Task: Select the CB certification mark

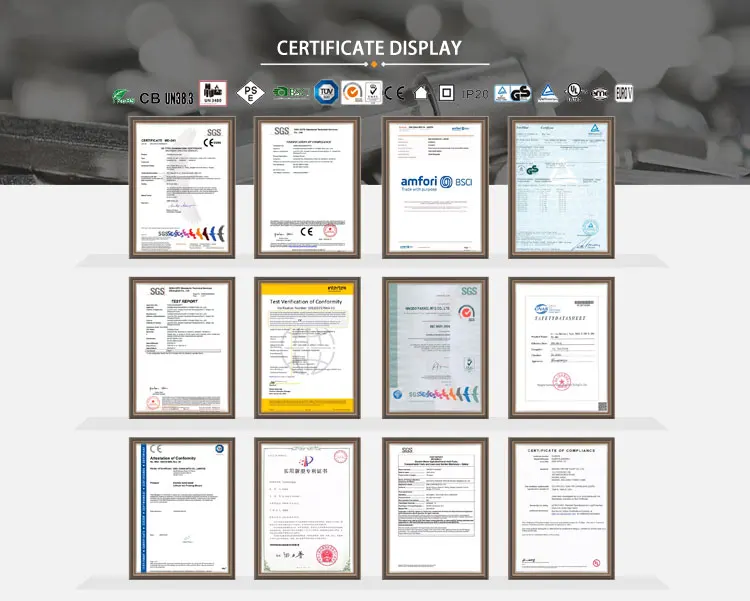Action: pos(149,94)
